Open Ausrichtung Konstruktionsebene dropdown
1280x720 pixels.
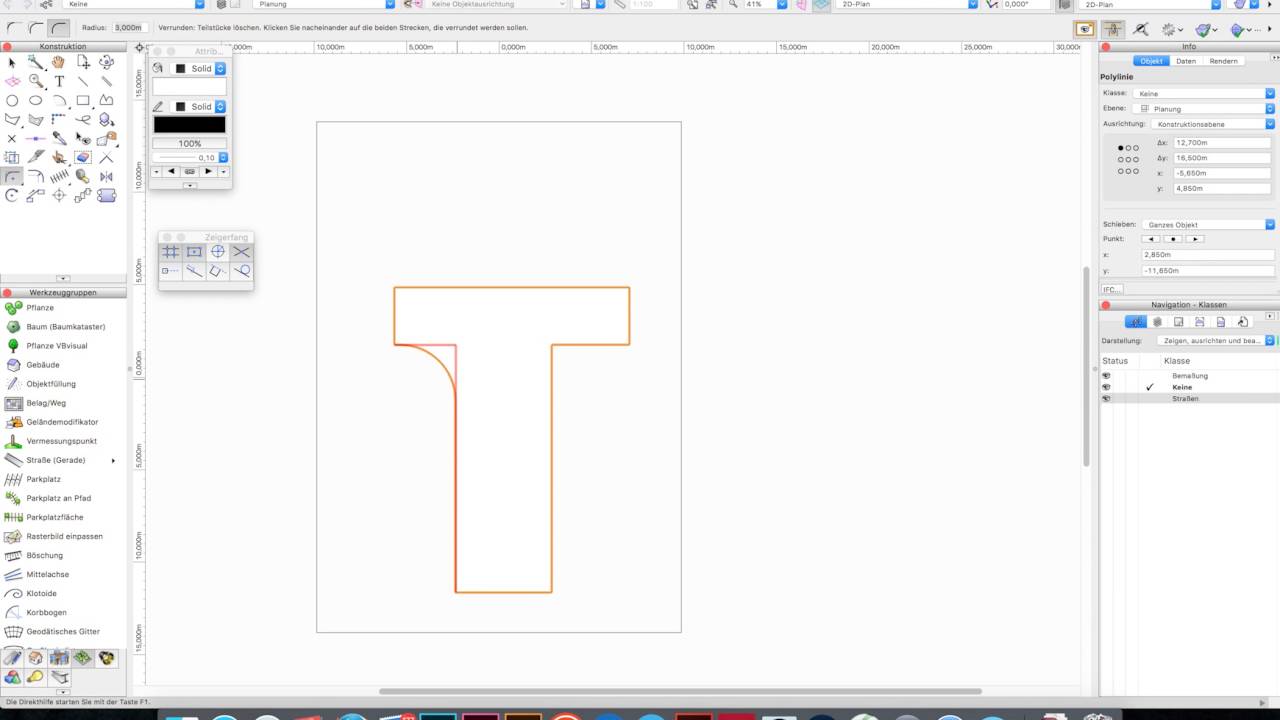pos(1213,124)
